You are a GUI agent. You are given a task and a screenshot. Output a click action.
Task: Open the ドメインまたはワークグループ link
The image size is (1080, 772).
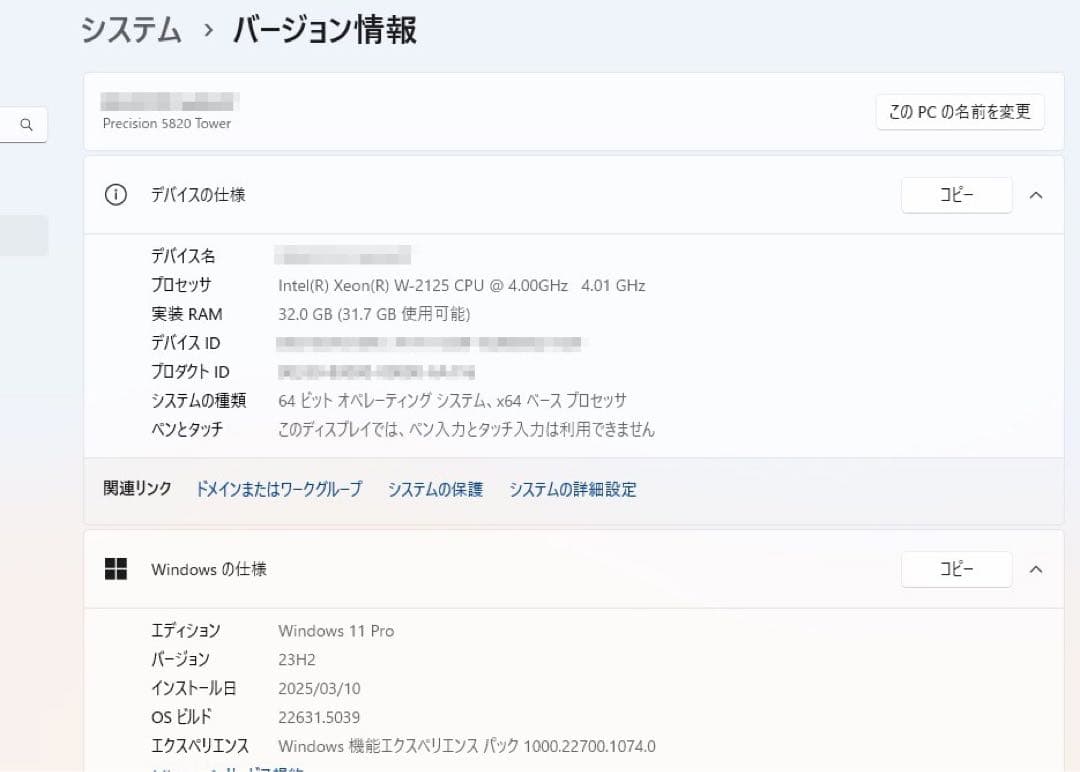click(x=279, y=490)
